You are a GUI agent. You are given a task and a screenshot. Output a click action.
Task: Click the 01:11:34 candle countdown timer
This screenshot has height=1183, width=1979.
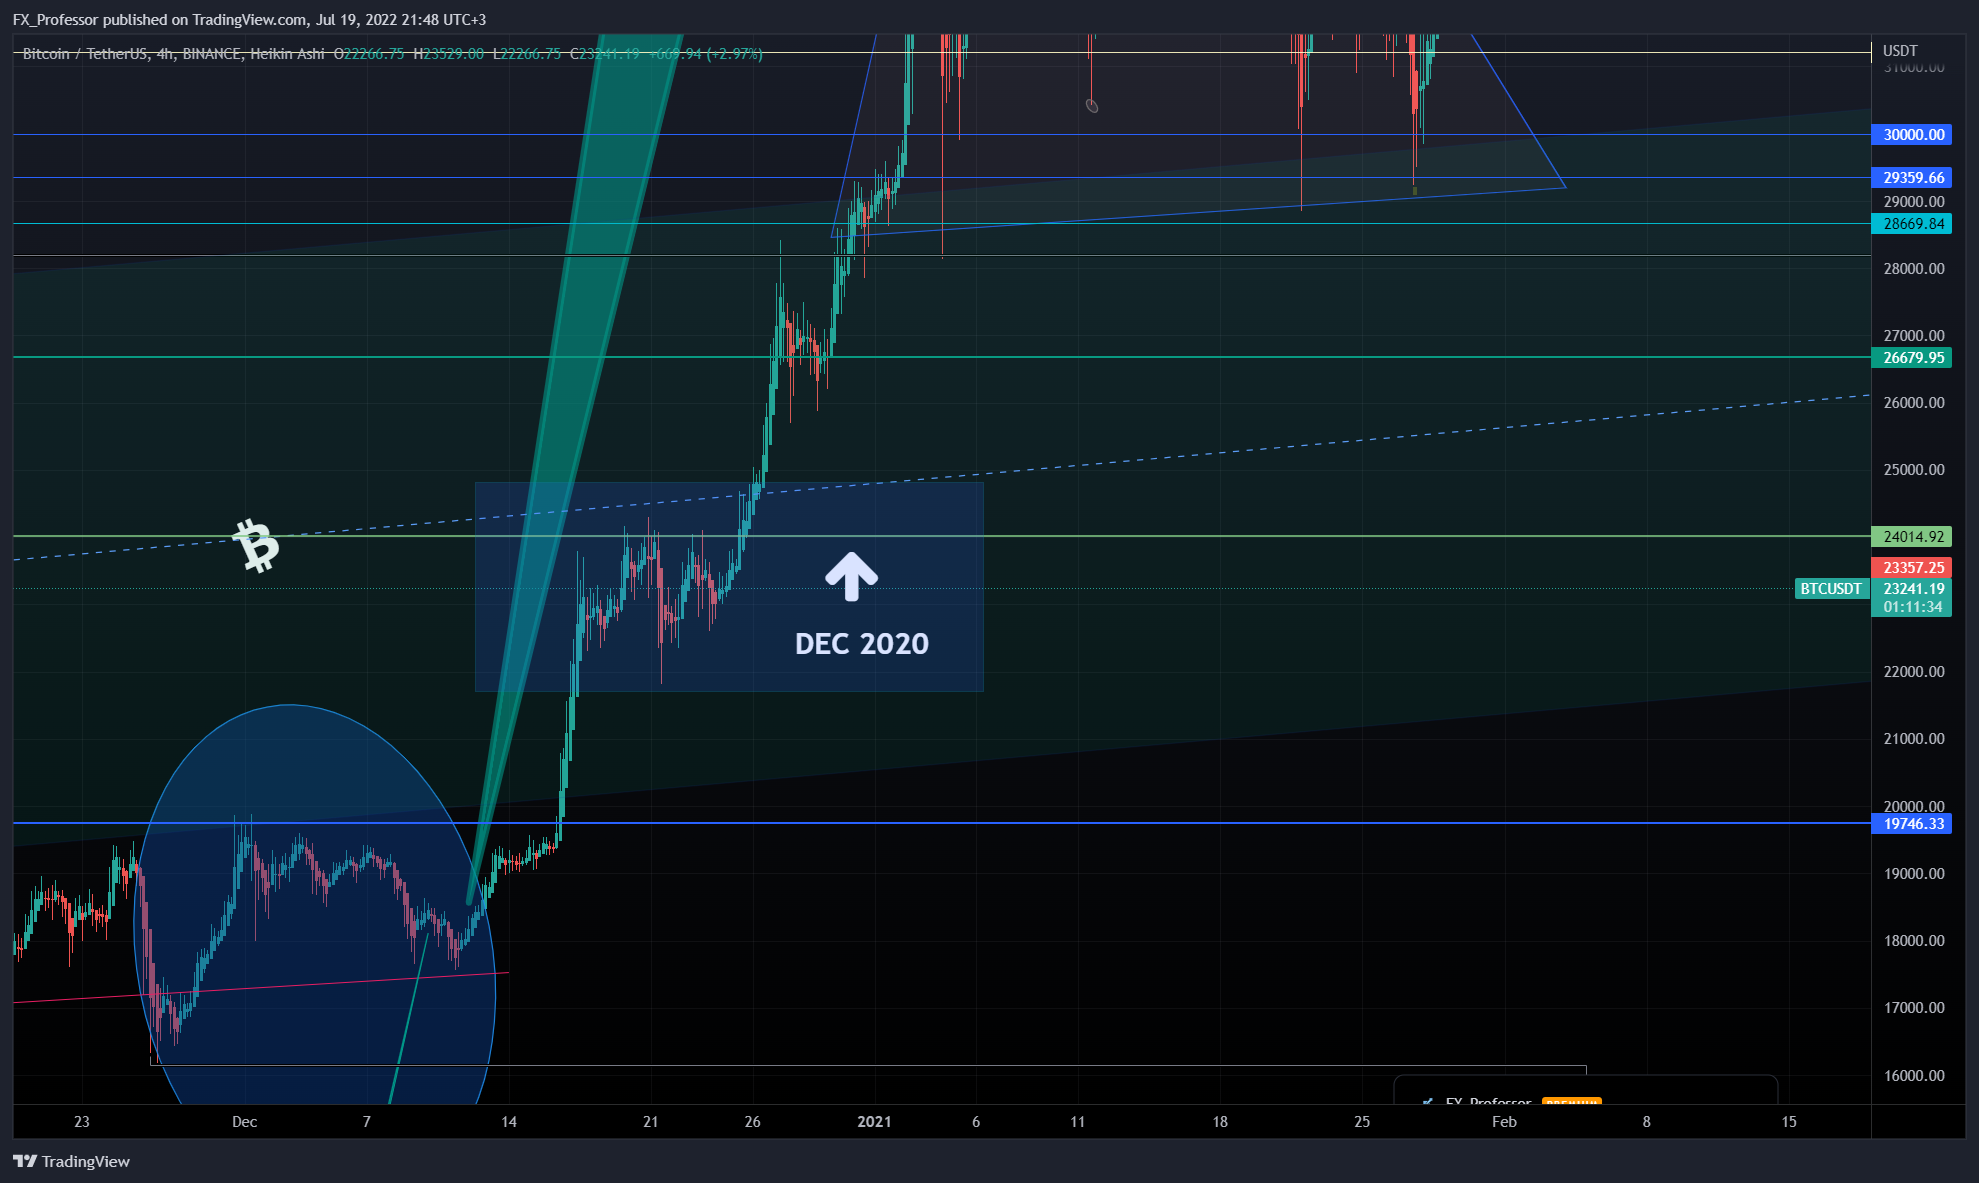tap(1911, 606)
